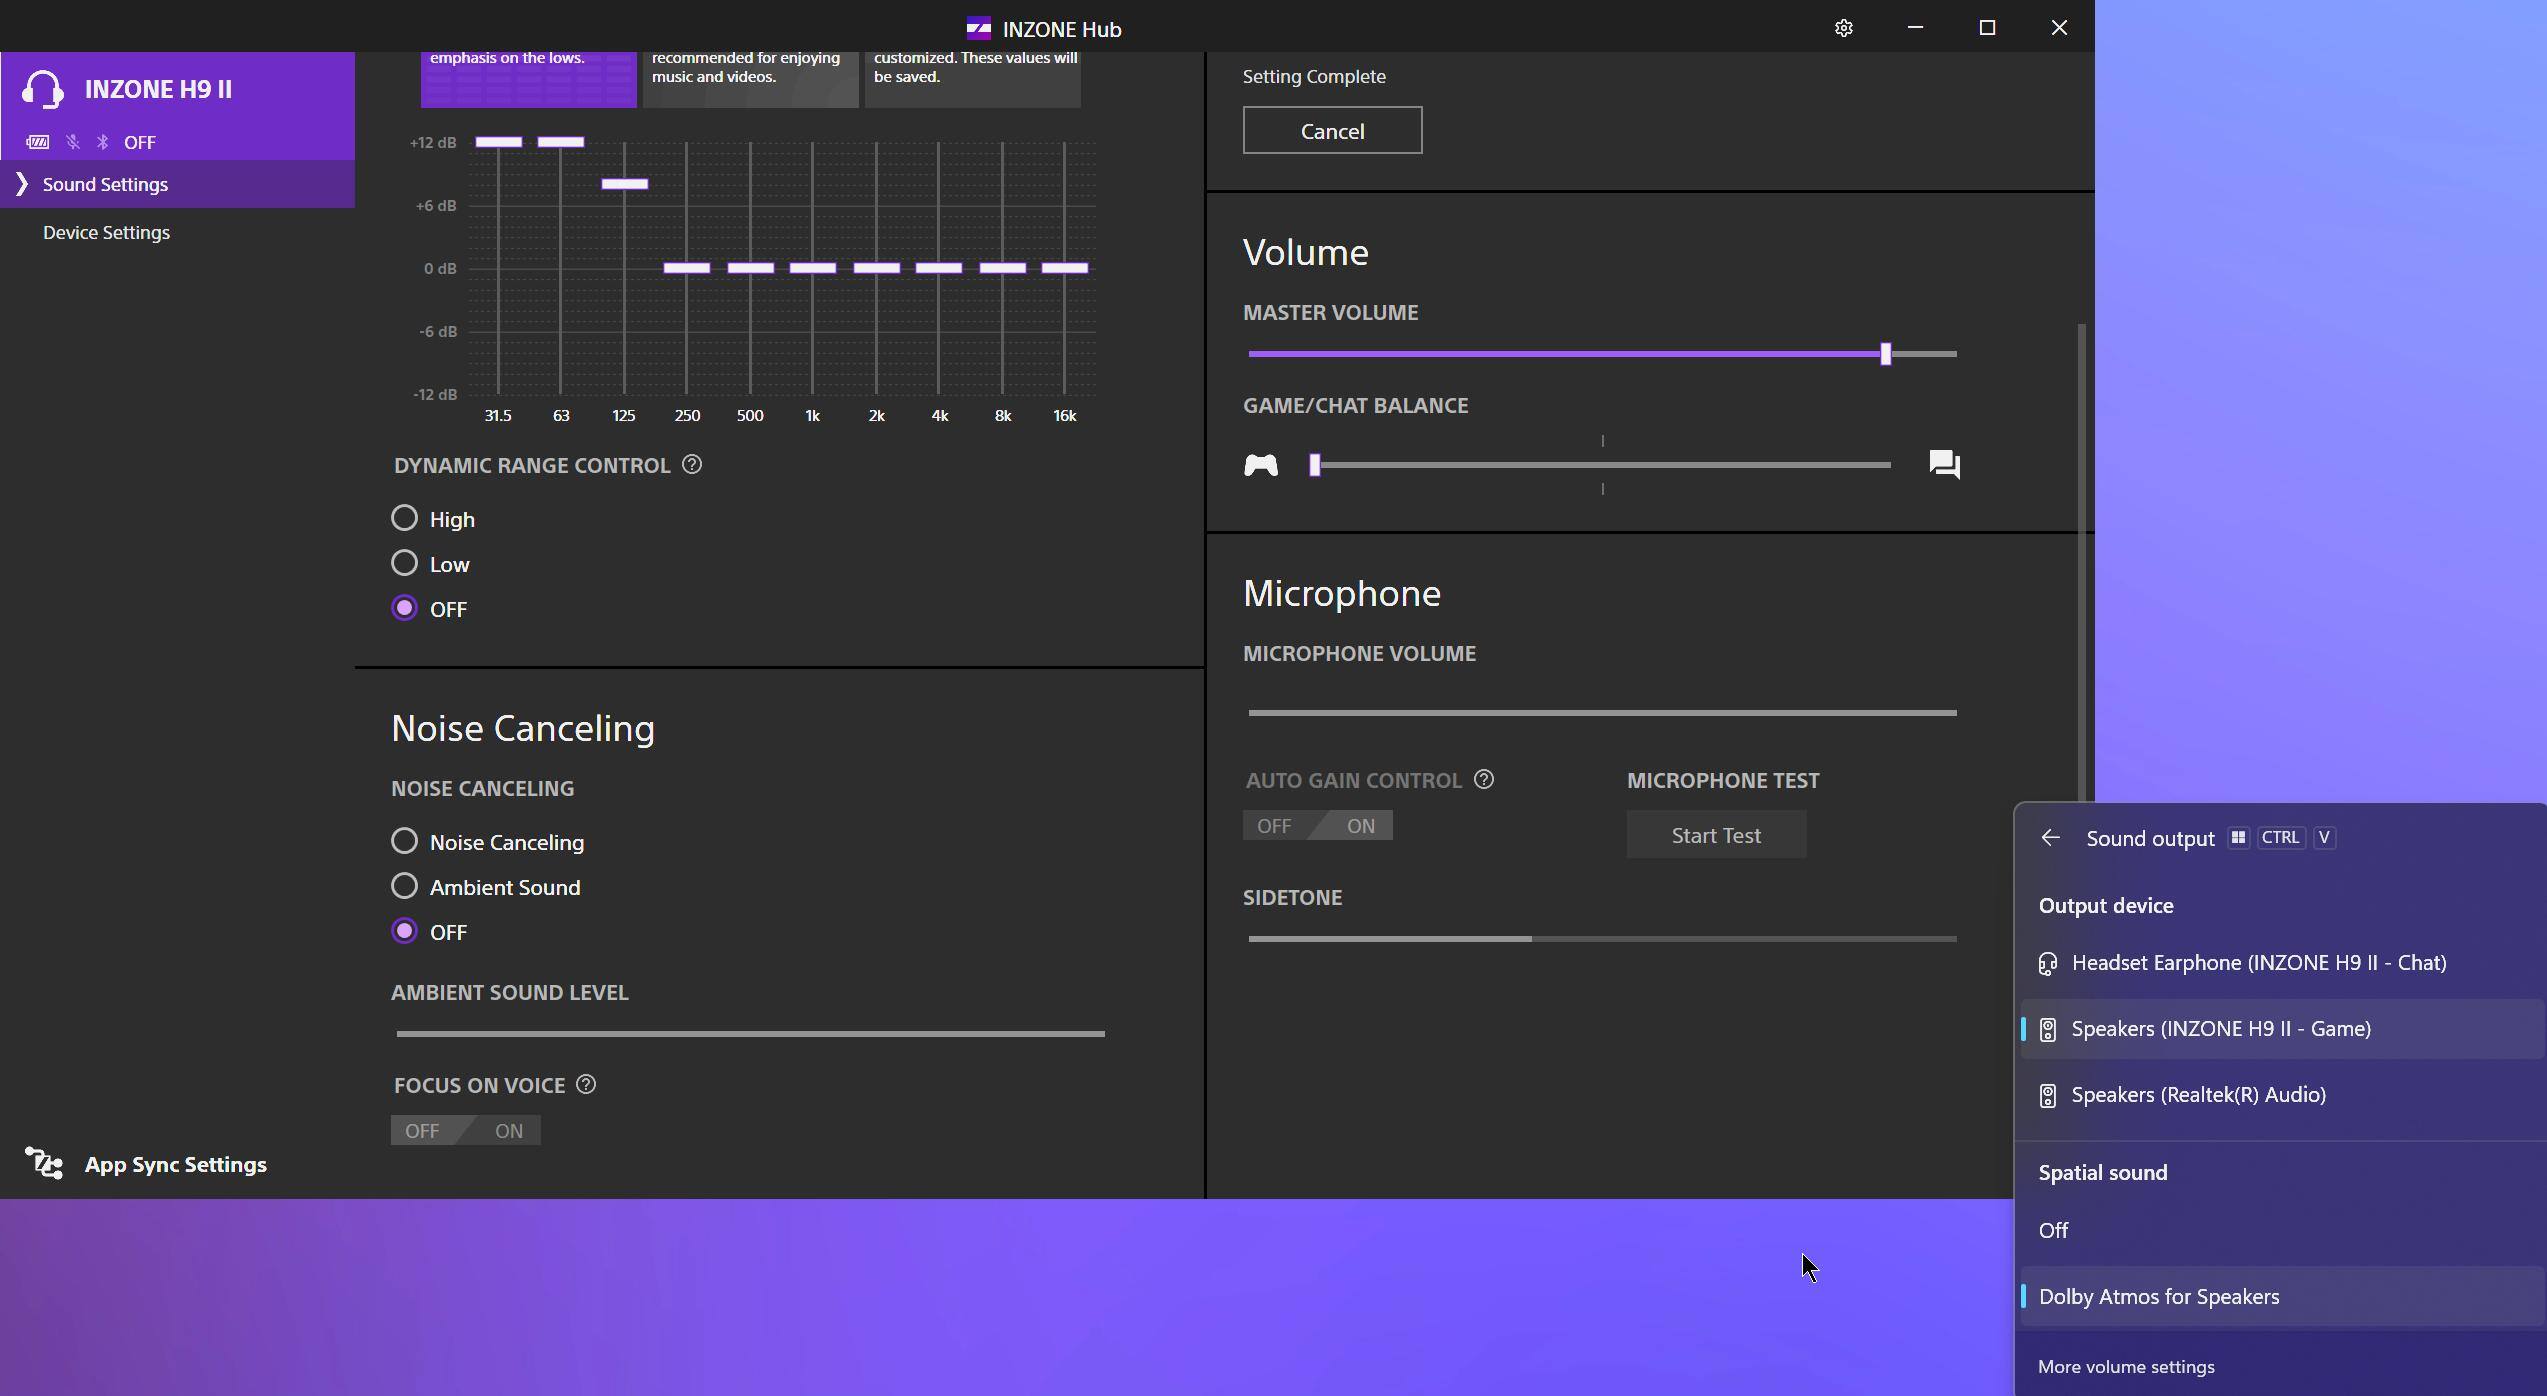Select Headset Earphone INZONE H9 II Chat

click(x=2258, y=963)
